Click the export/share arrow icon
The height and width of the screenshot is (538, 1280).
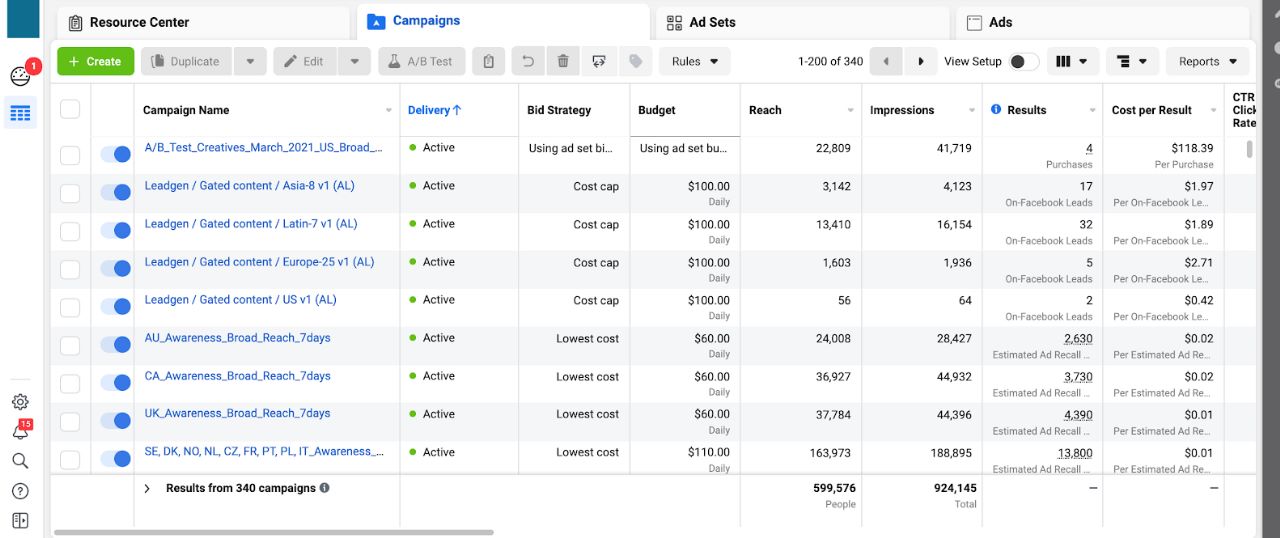point(599,61)
